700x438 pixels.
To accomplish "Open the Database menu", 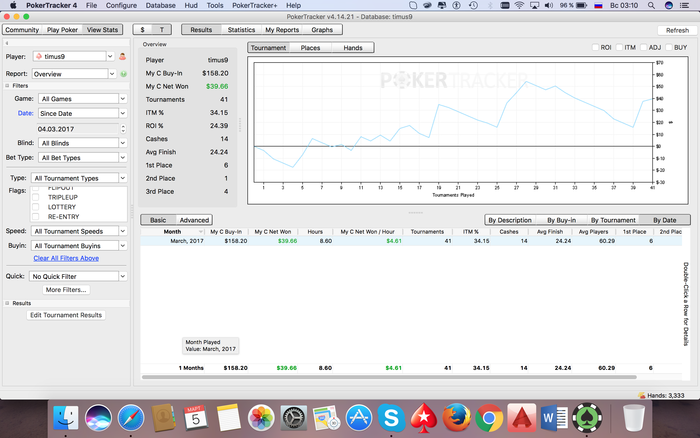I will [161, 5].
